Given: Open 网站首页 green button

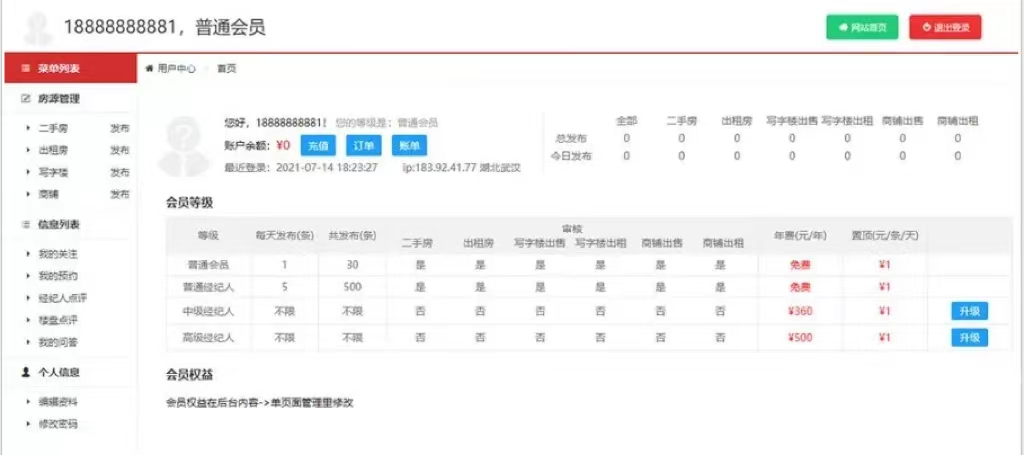Looking at the screenshot, I should click(x=862, y=27).
